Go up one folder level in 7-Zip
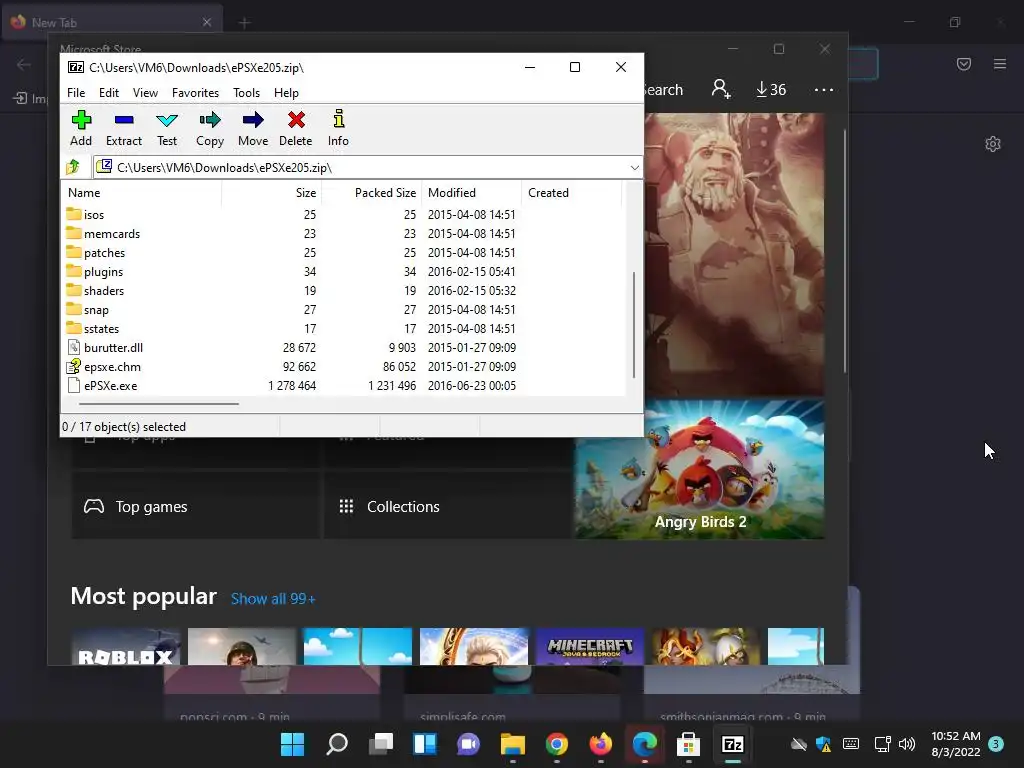This screenshot has height=768, width=1024. click(73, 167)
